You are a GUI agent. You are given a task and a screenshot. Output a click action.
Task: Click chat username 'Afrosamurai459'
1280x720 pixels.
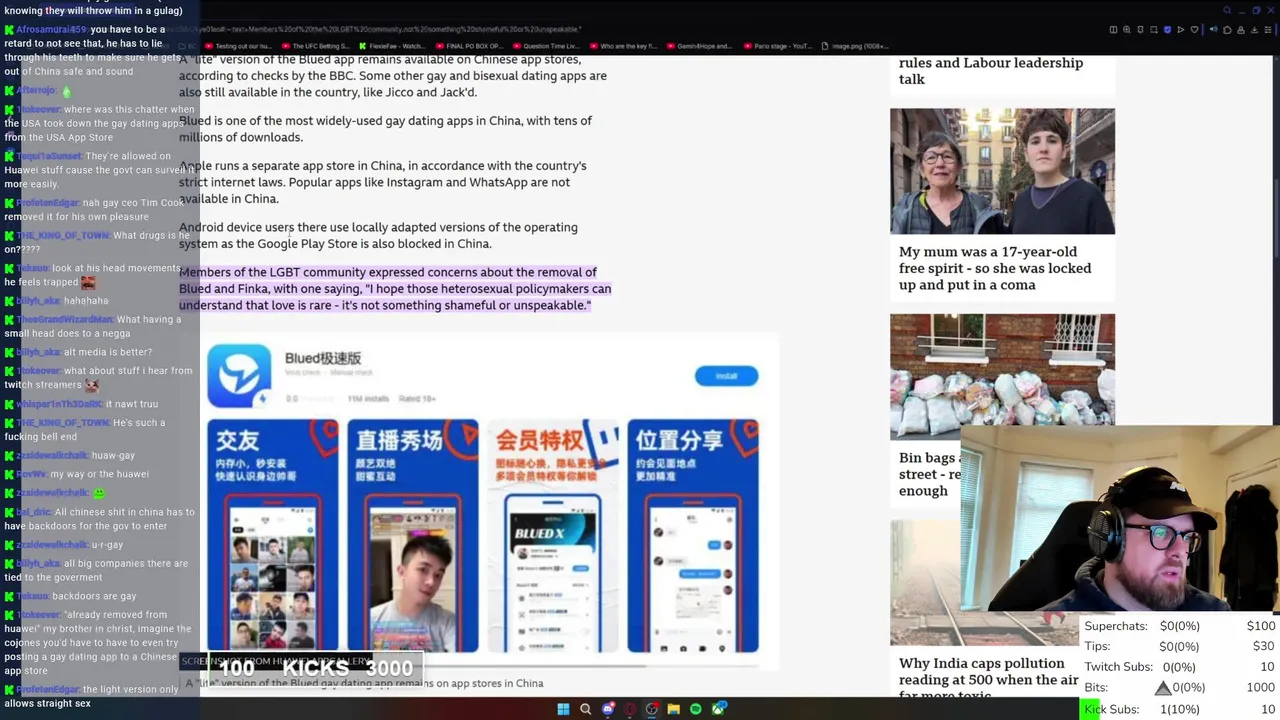click(x=51, y=30)
